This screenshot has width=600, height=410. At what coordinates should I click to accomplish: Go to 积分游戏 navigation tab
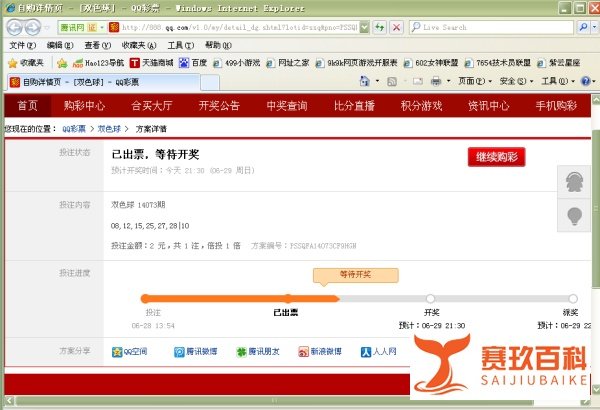click(421, 106)
